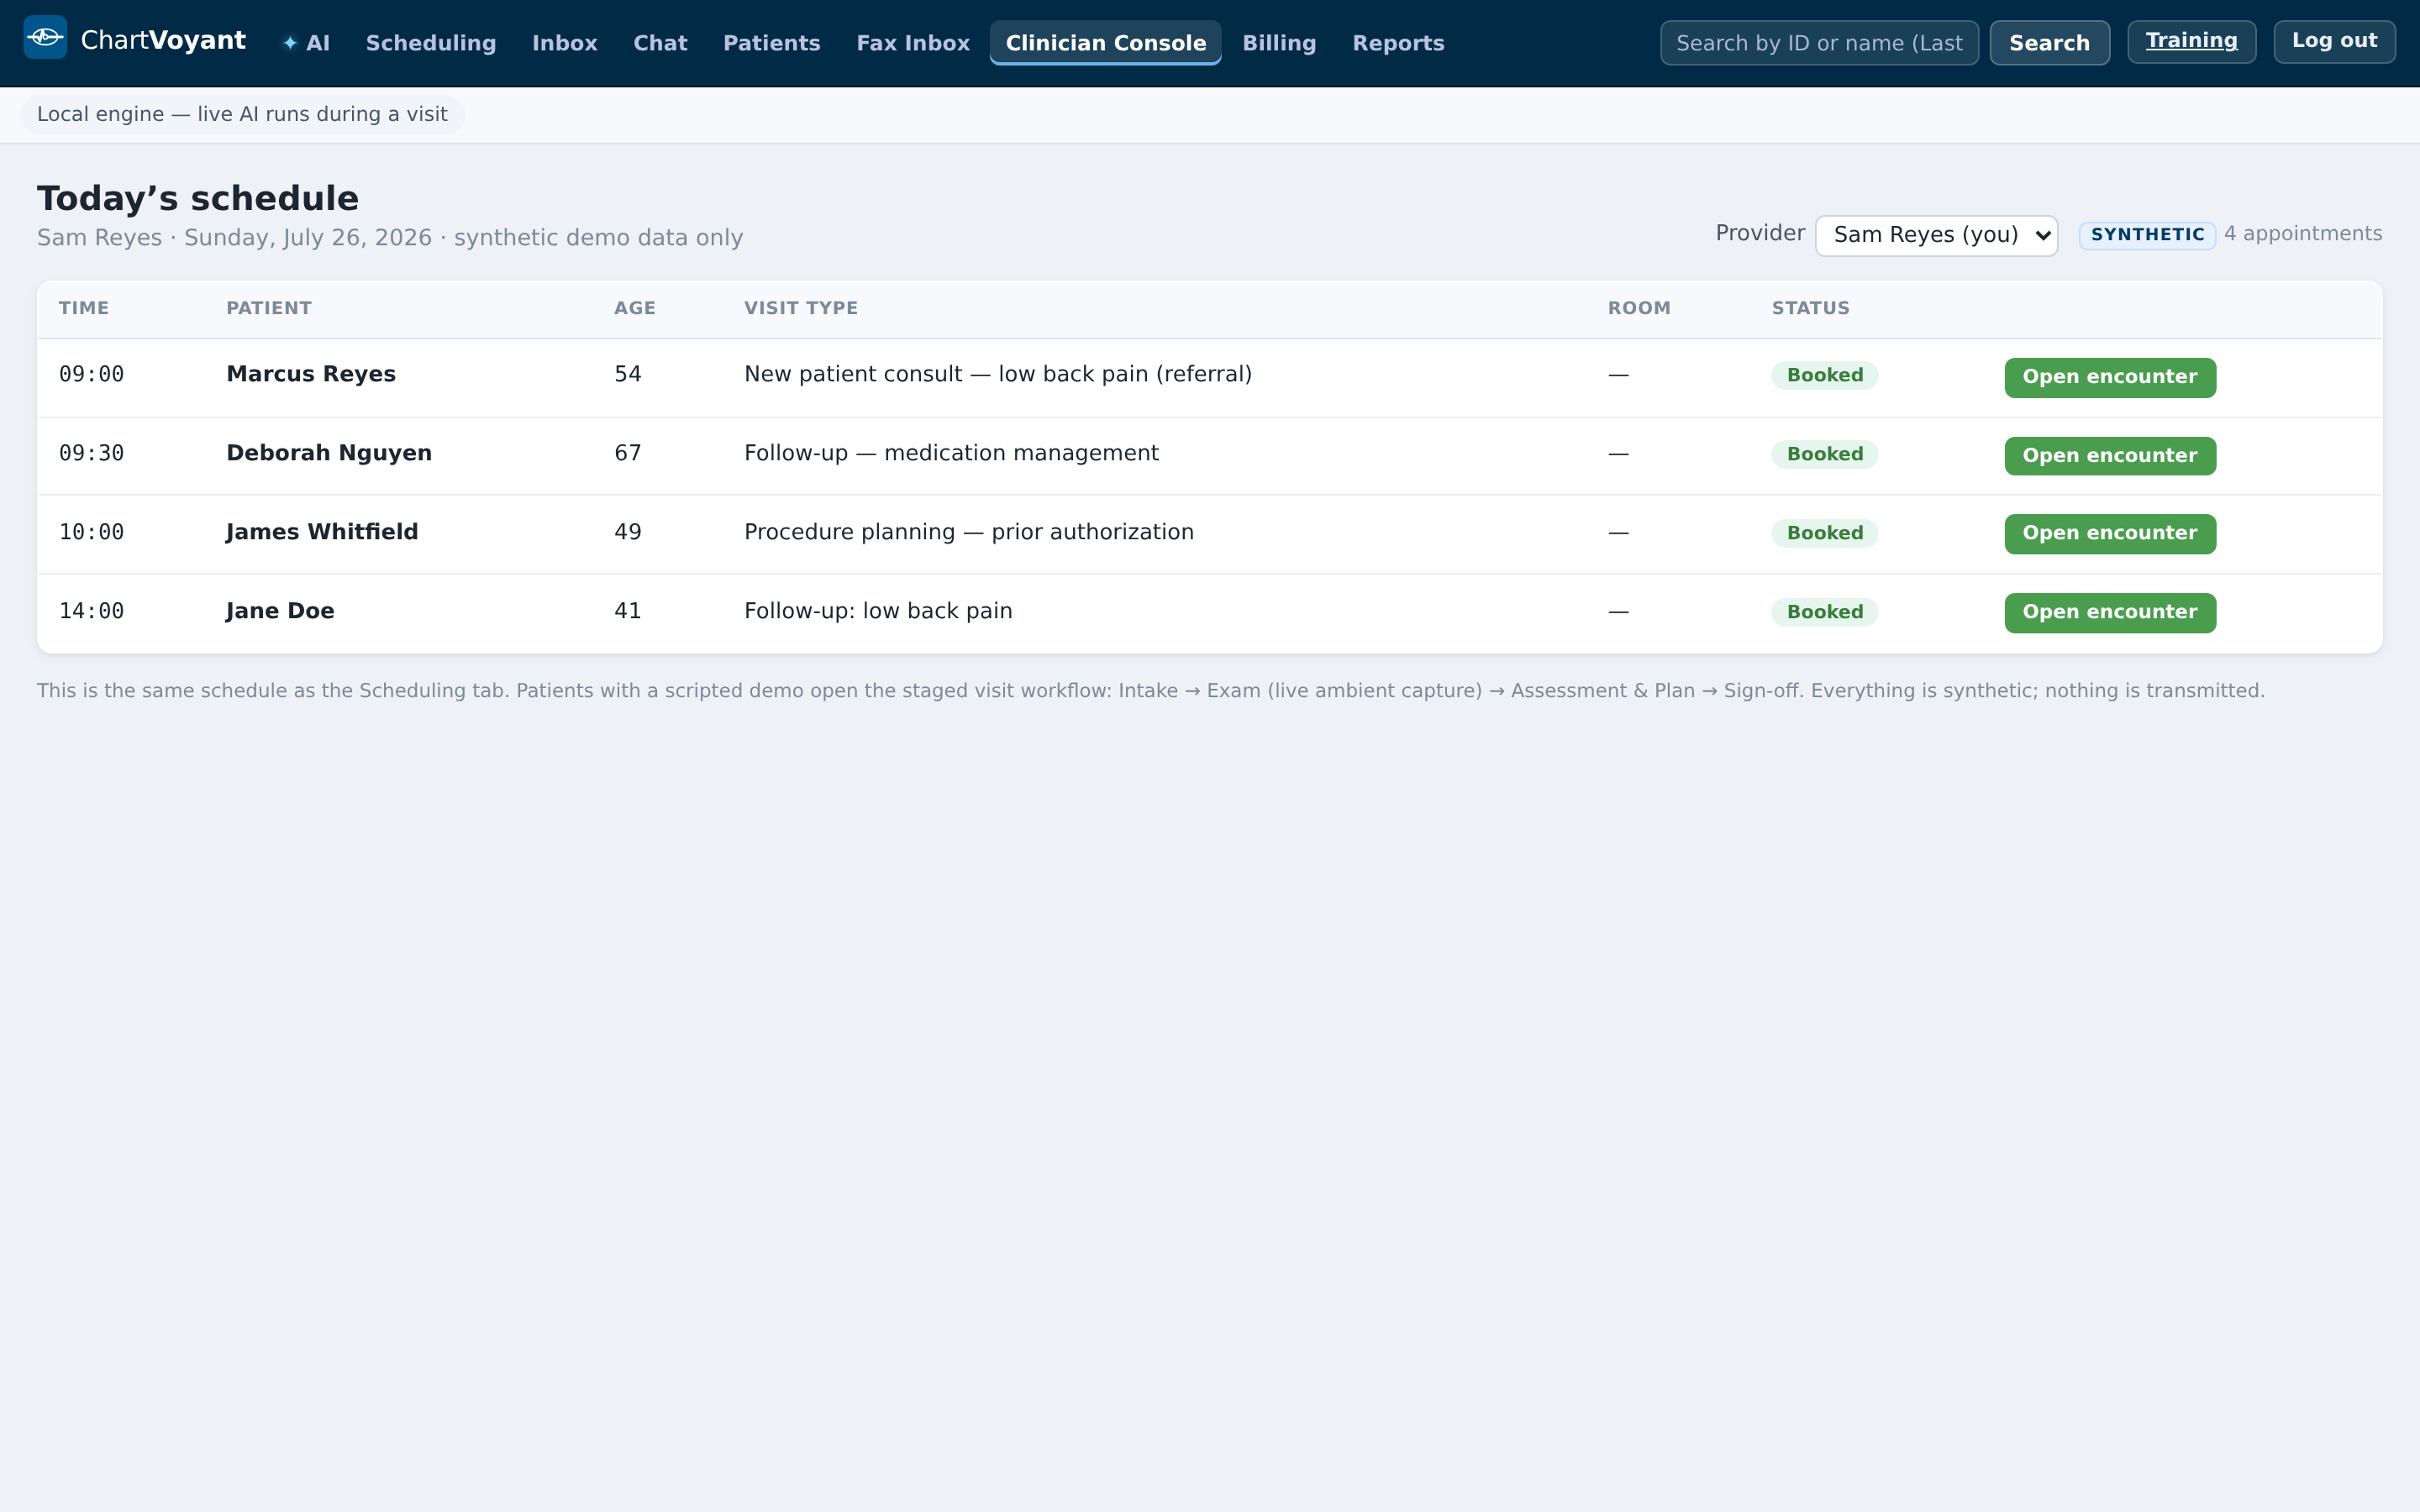Click patient name James Whitfield
This screenshot has width=2420, height=1512.
point(322,532)
